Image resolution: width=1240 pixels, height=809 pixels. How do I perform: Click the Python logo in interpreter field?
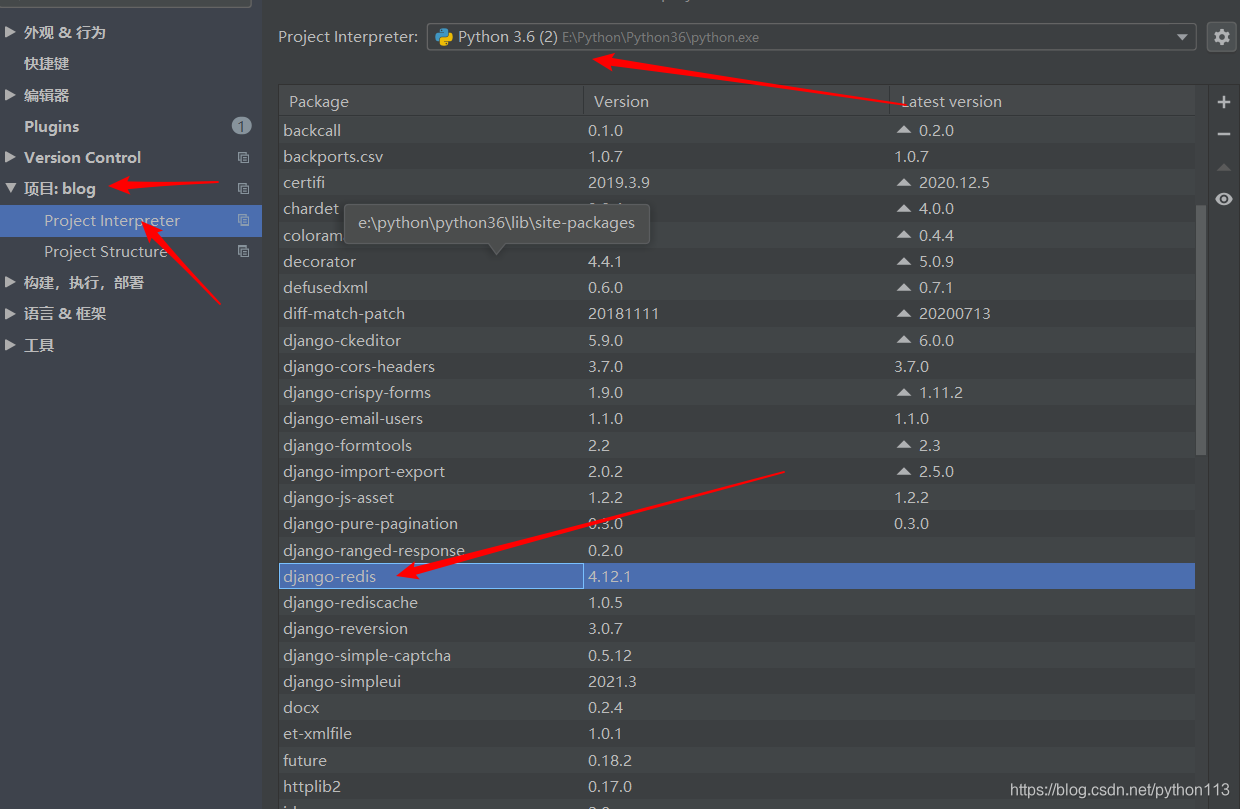[444, 37]
